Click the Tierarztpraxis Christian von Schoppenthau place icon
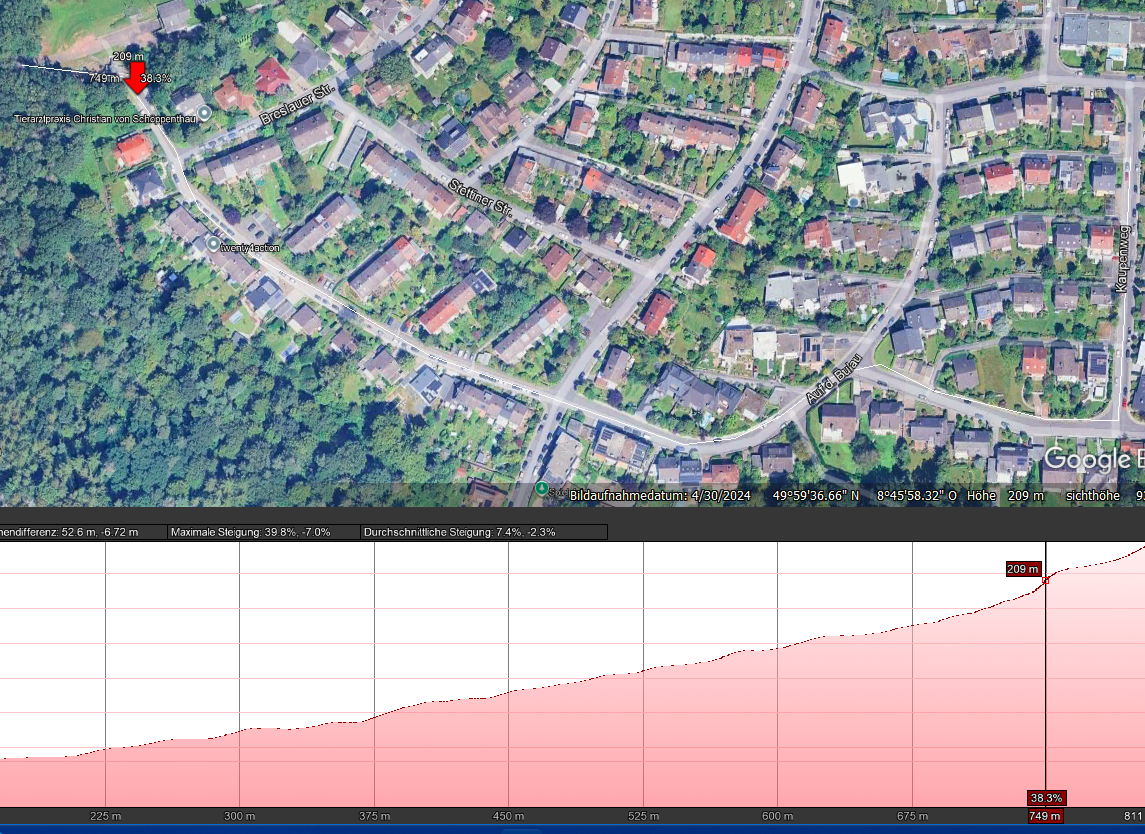The width and height of the screenshot is (1145, 834). (x=205, y=113)
